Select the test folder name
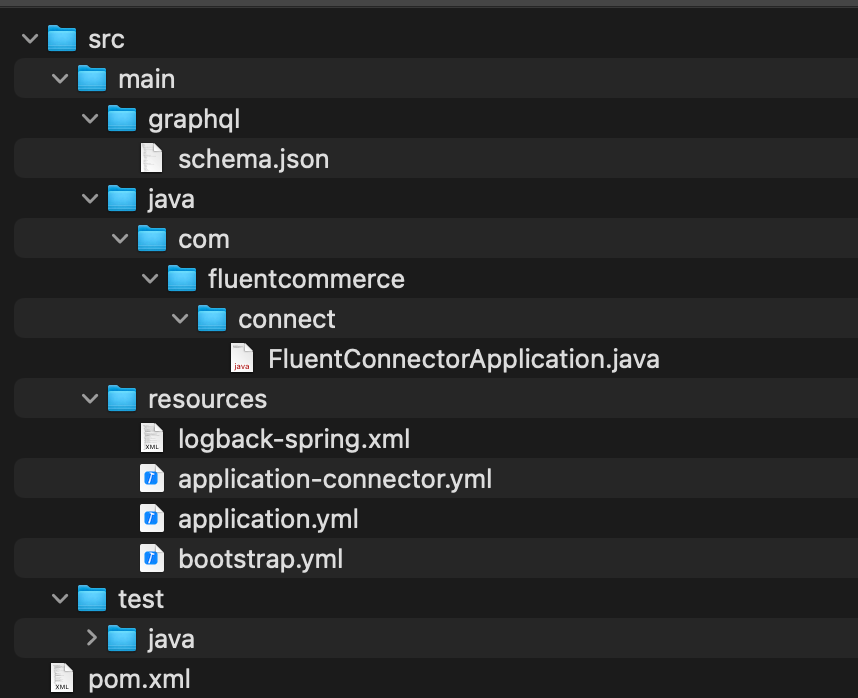Screen dimensions: 858x698 click(x=141, y=599)
